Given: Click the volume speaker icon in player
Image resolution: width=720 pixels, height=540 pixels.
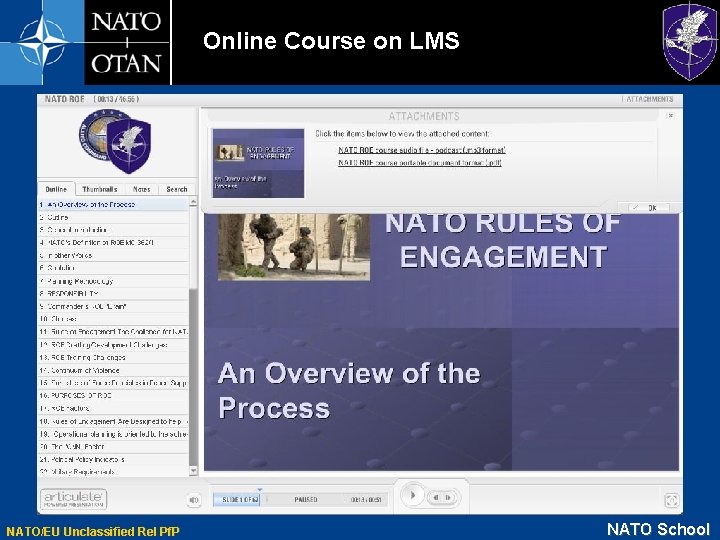Looking at the screenshot, I should pos(193,500).
